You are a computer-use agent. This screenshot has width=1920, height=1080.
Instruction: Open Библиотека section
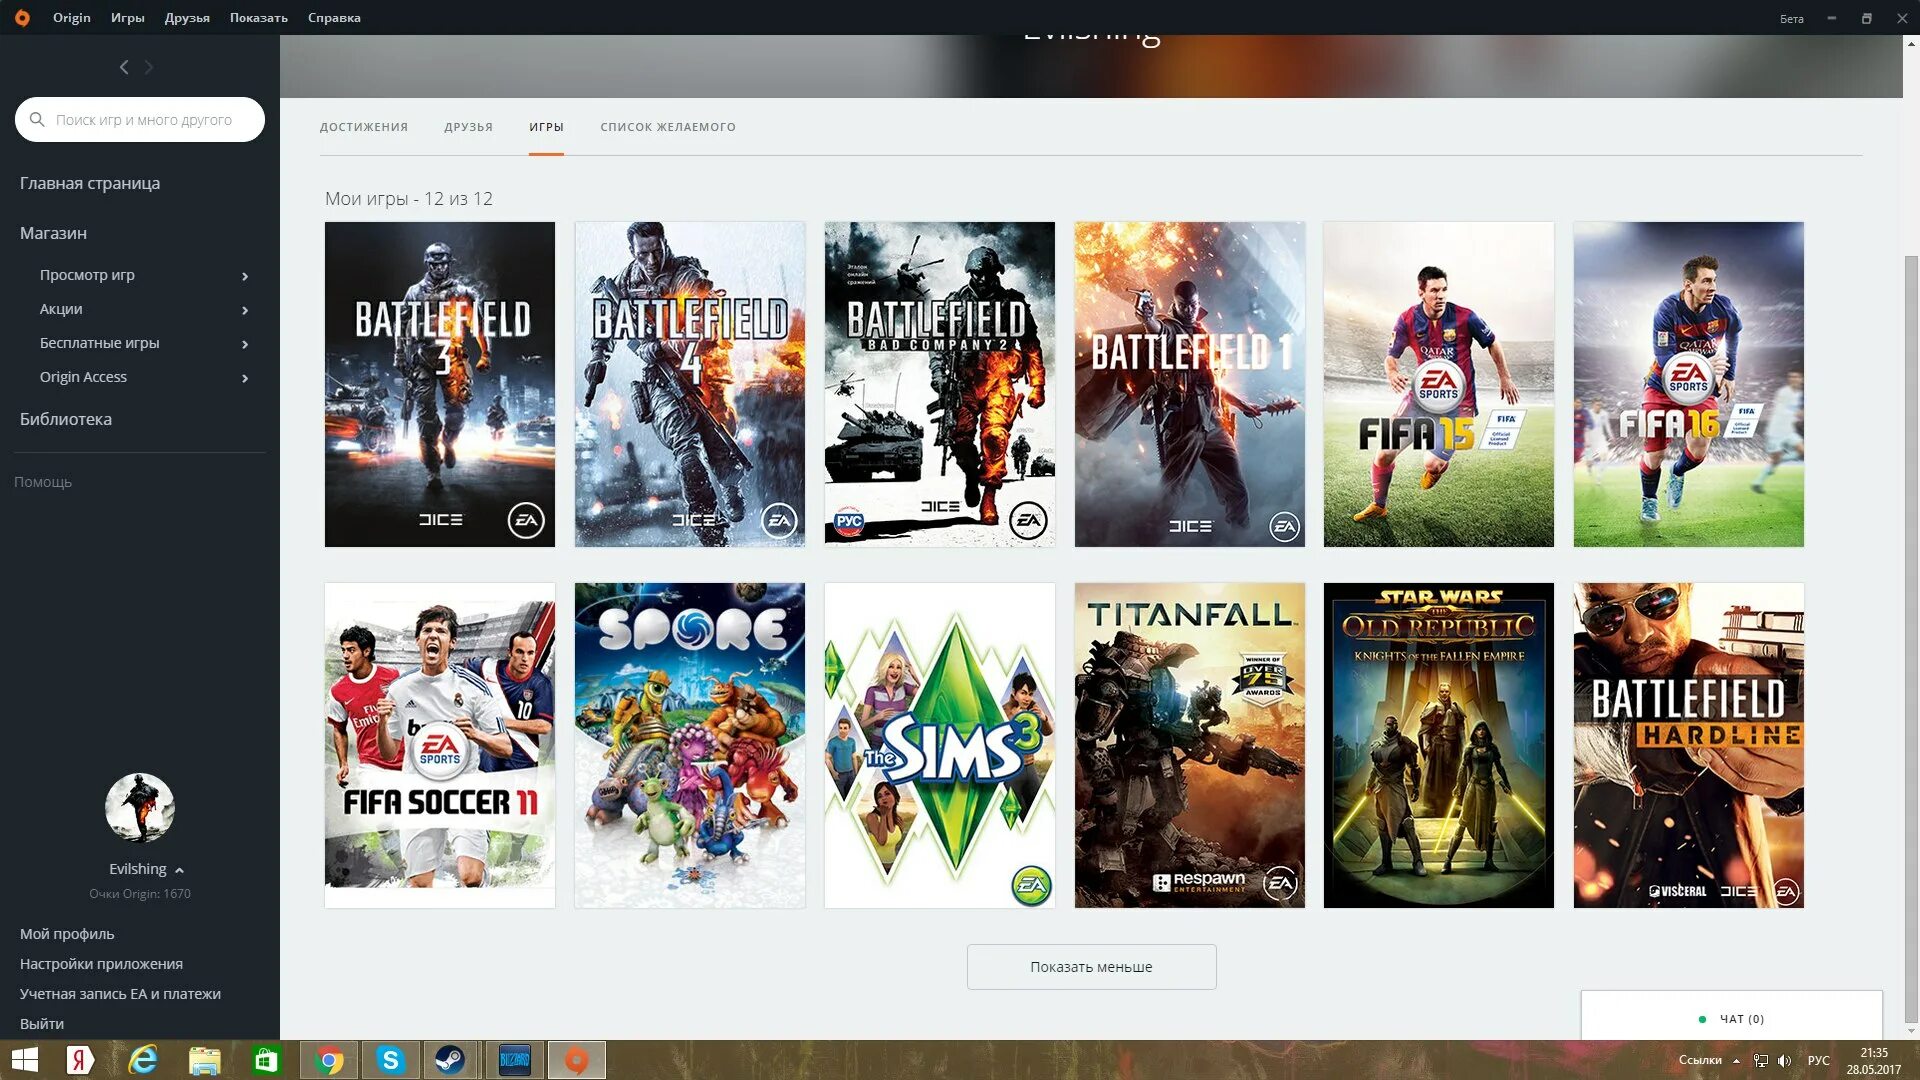pos(66,419)
